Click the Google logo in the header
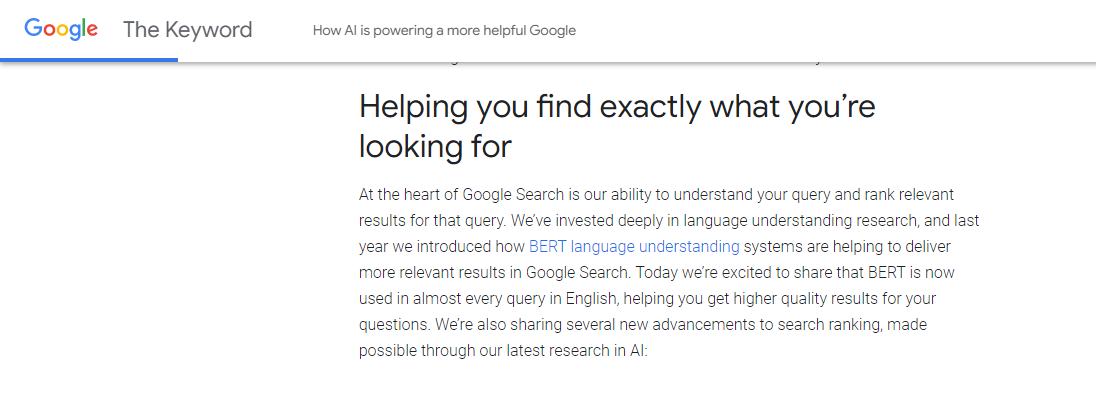 pyautogui.click(x=61, y=29)
